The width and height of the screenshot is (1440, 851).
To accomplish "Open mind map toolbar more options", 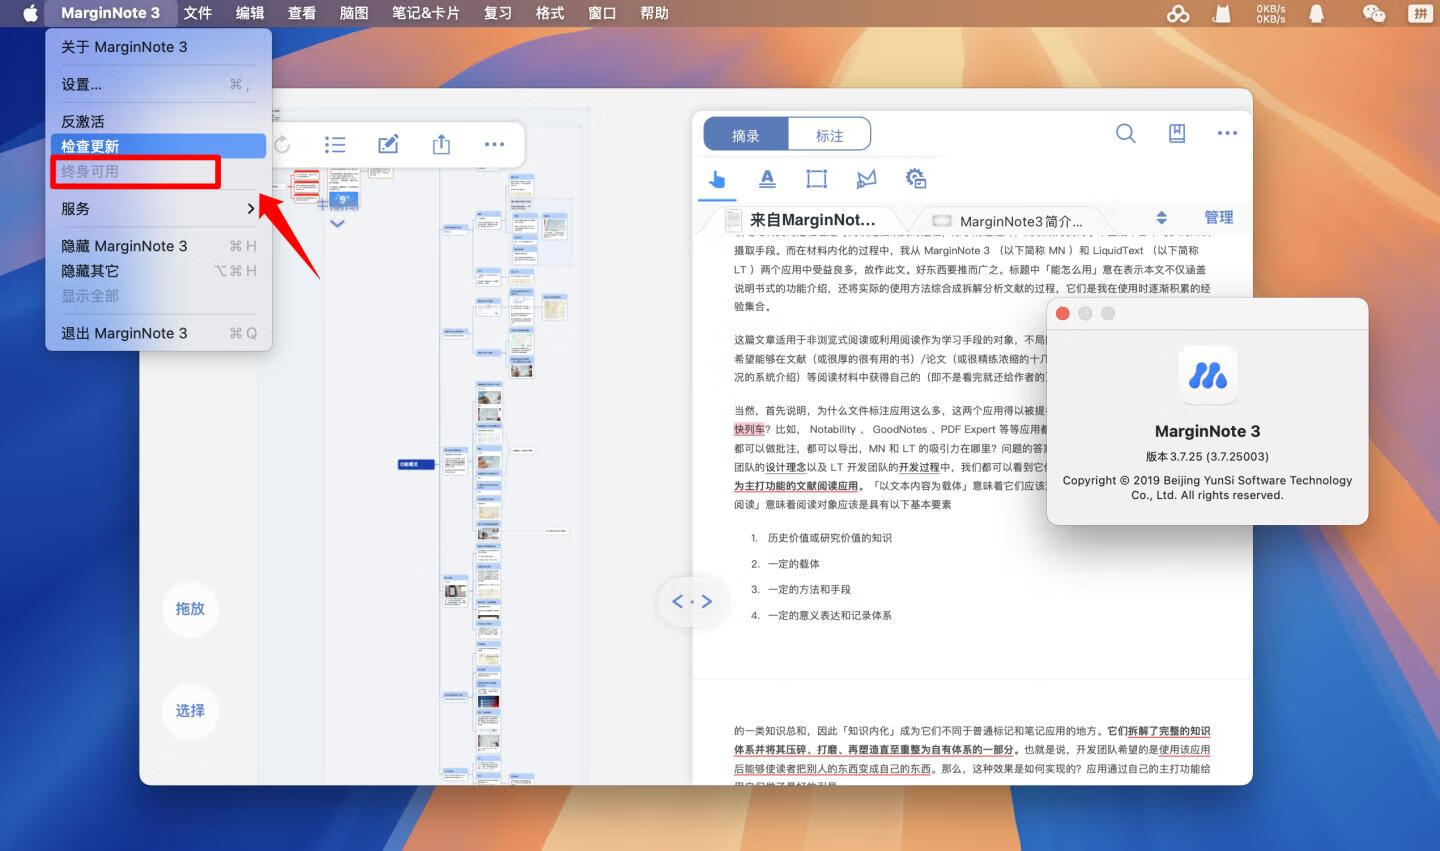I will (494, 145).
